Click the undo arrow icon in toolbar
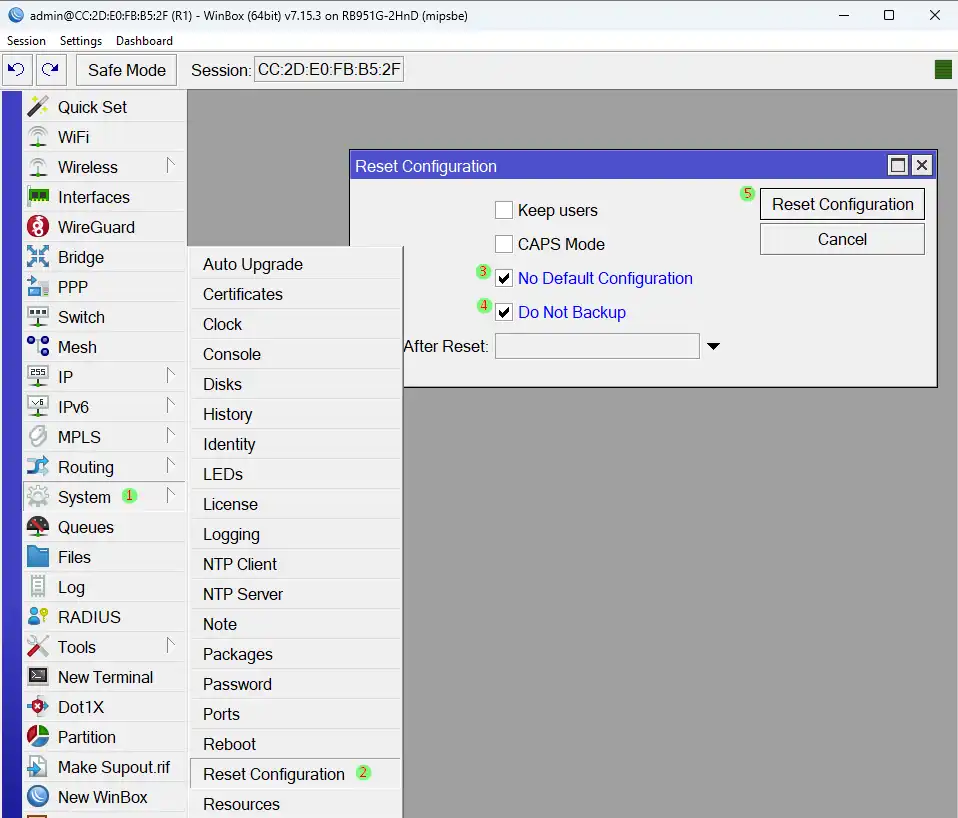 tap(16, 70)
